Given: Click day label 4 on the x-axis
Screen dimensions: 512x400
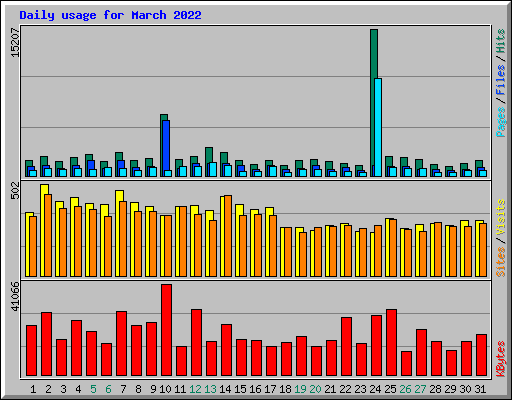Looking at the screenshot, I should tap(78, 389).
